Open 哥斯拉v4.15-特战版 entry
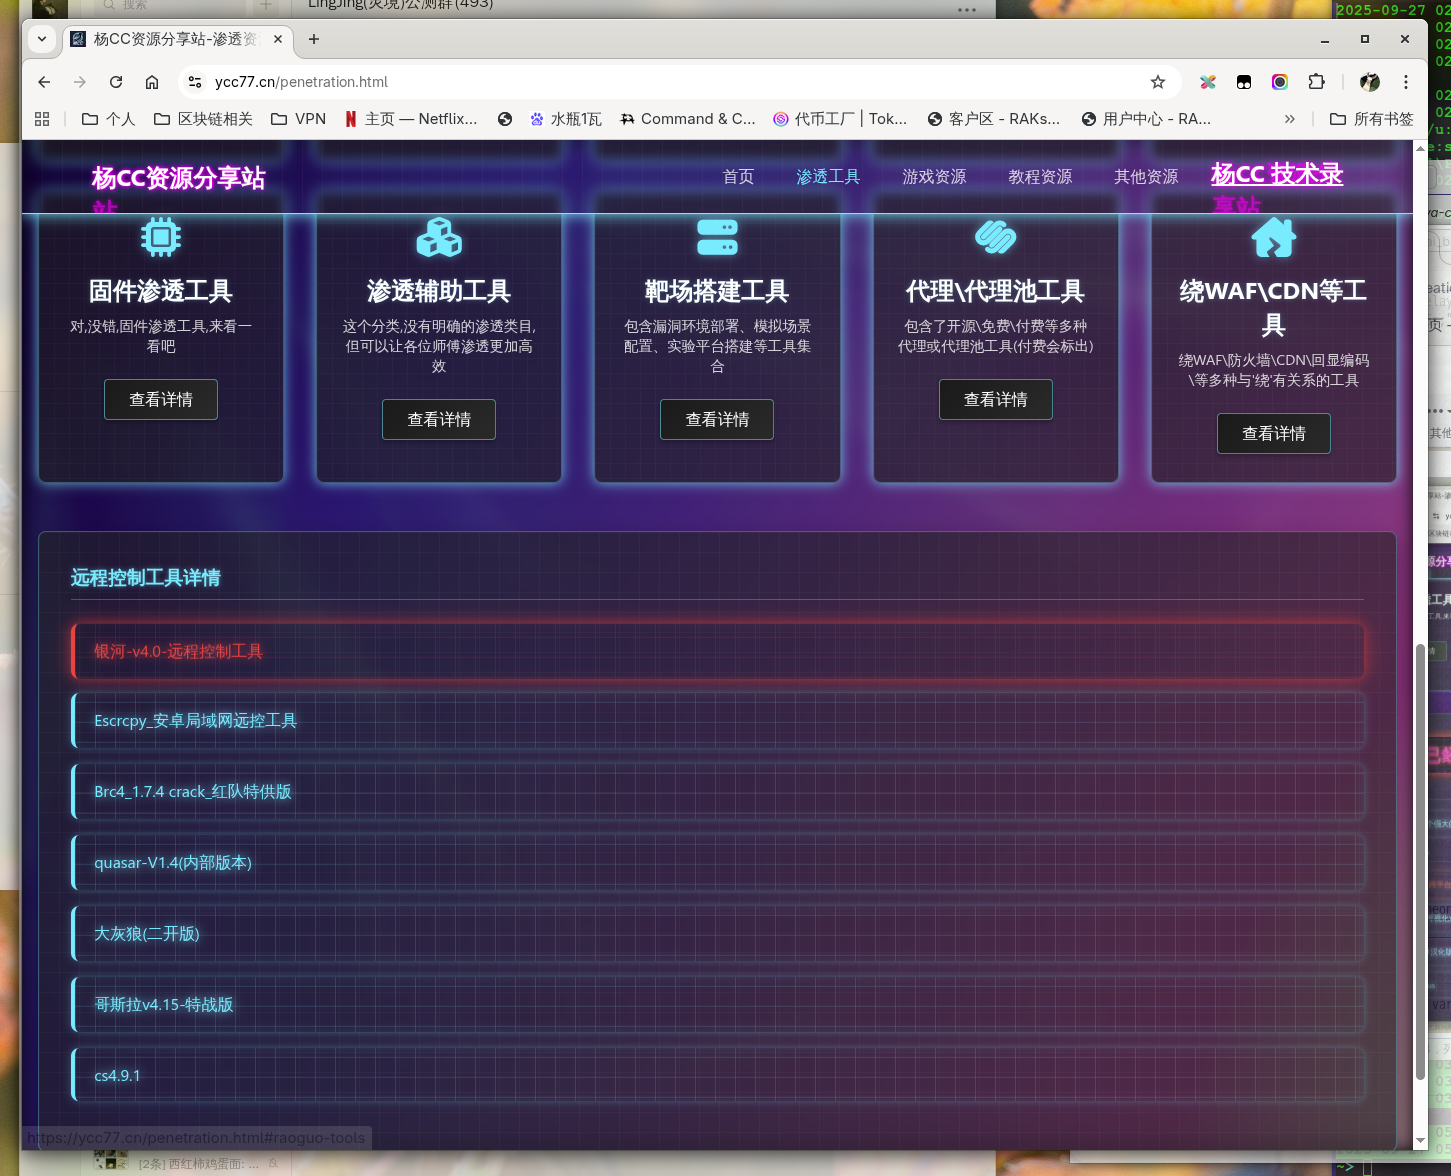The width and height of the screenshot is (1451, 1176). [x=718, y=1005]
